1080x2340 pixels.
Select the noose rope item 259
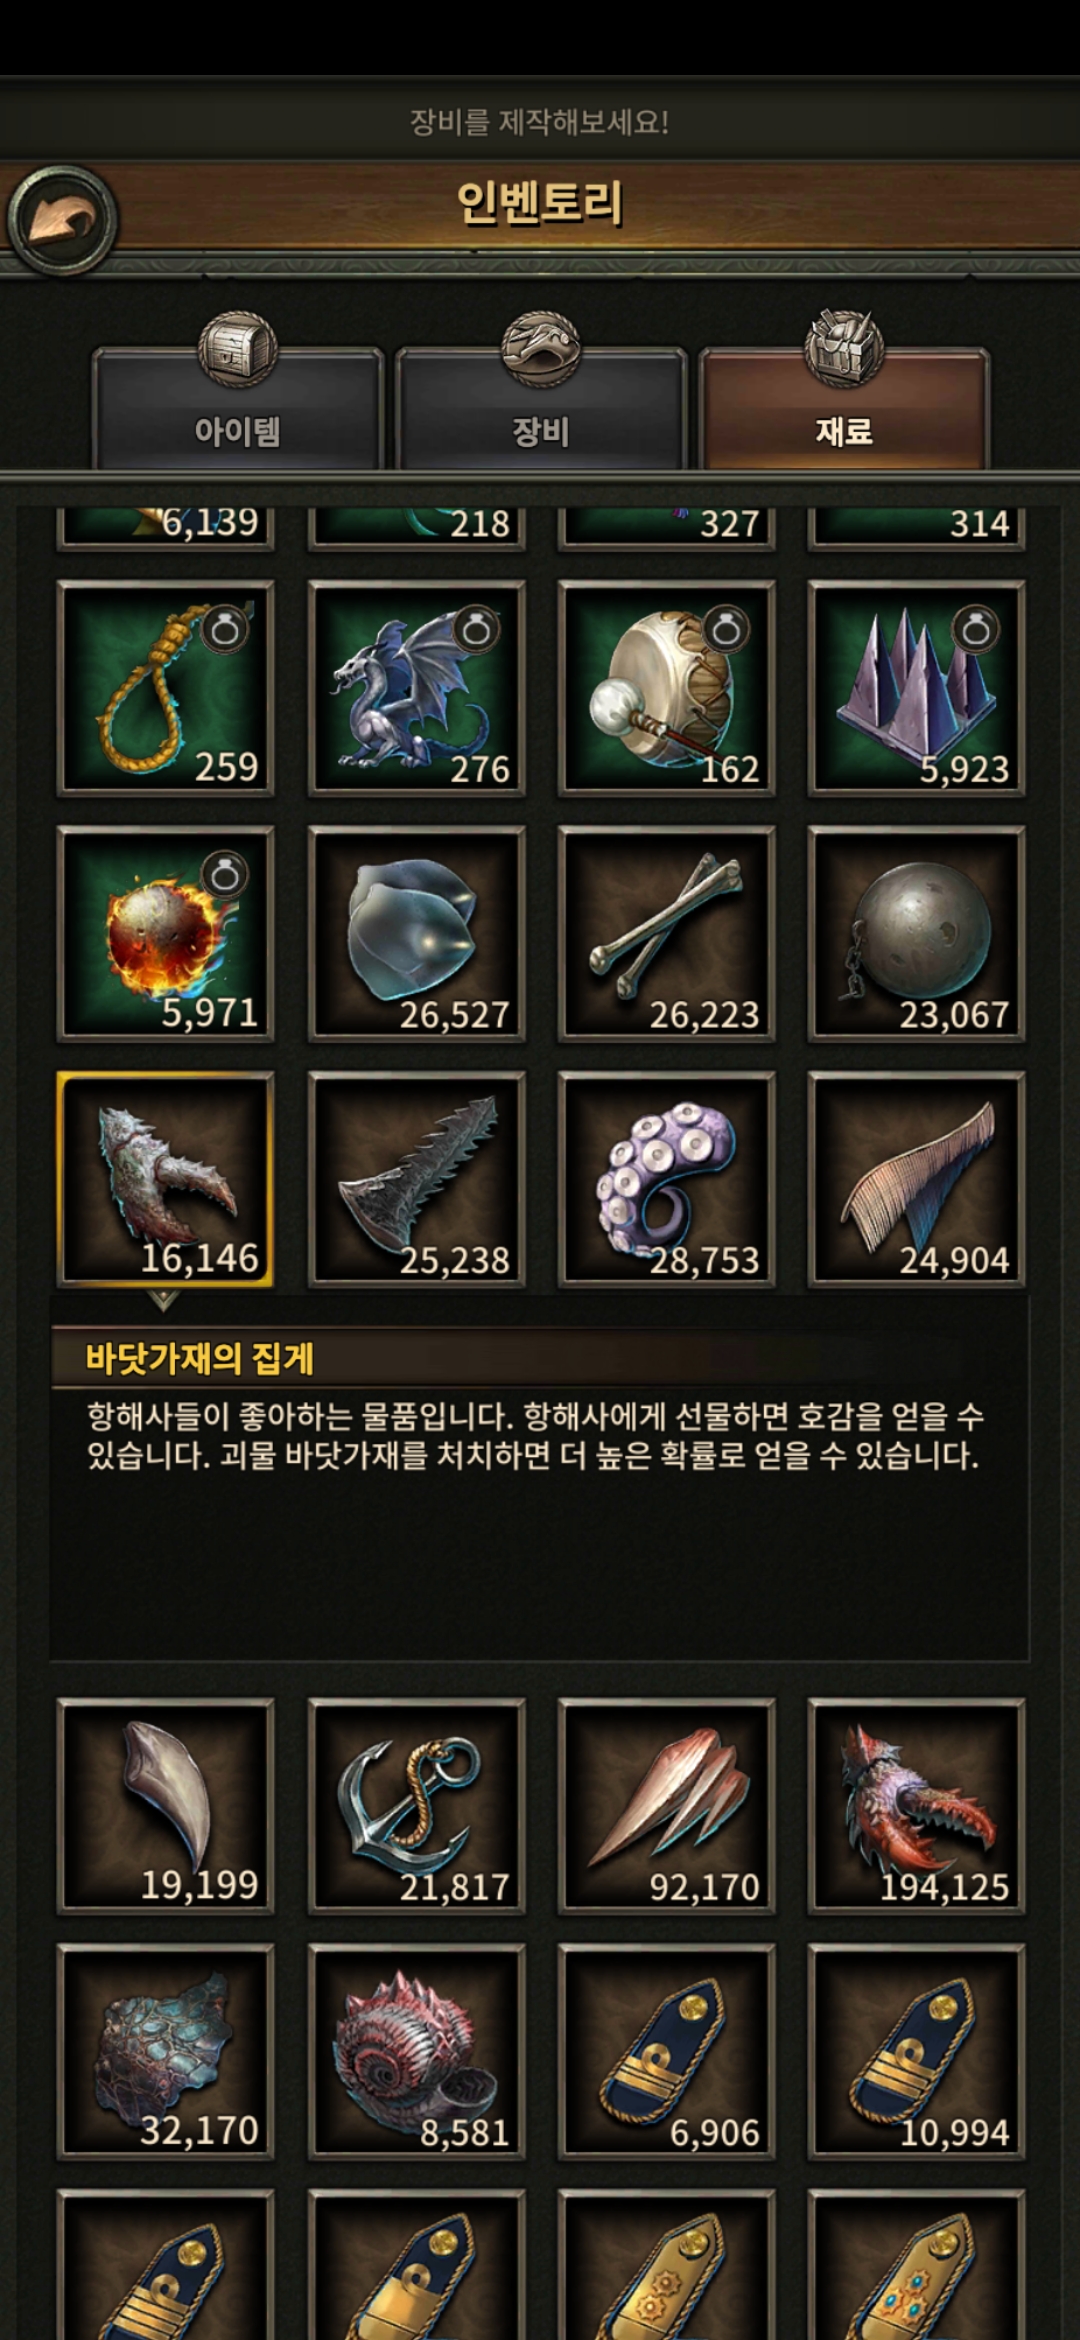pos(166,688)
